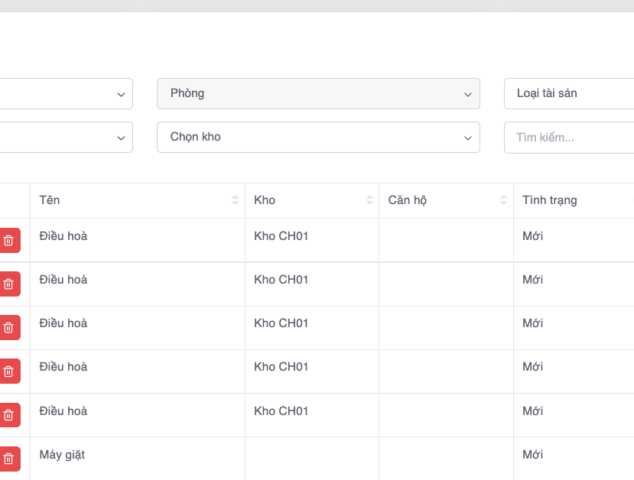Open the Phòng dropdown

click(318, 93)
